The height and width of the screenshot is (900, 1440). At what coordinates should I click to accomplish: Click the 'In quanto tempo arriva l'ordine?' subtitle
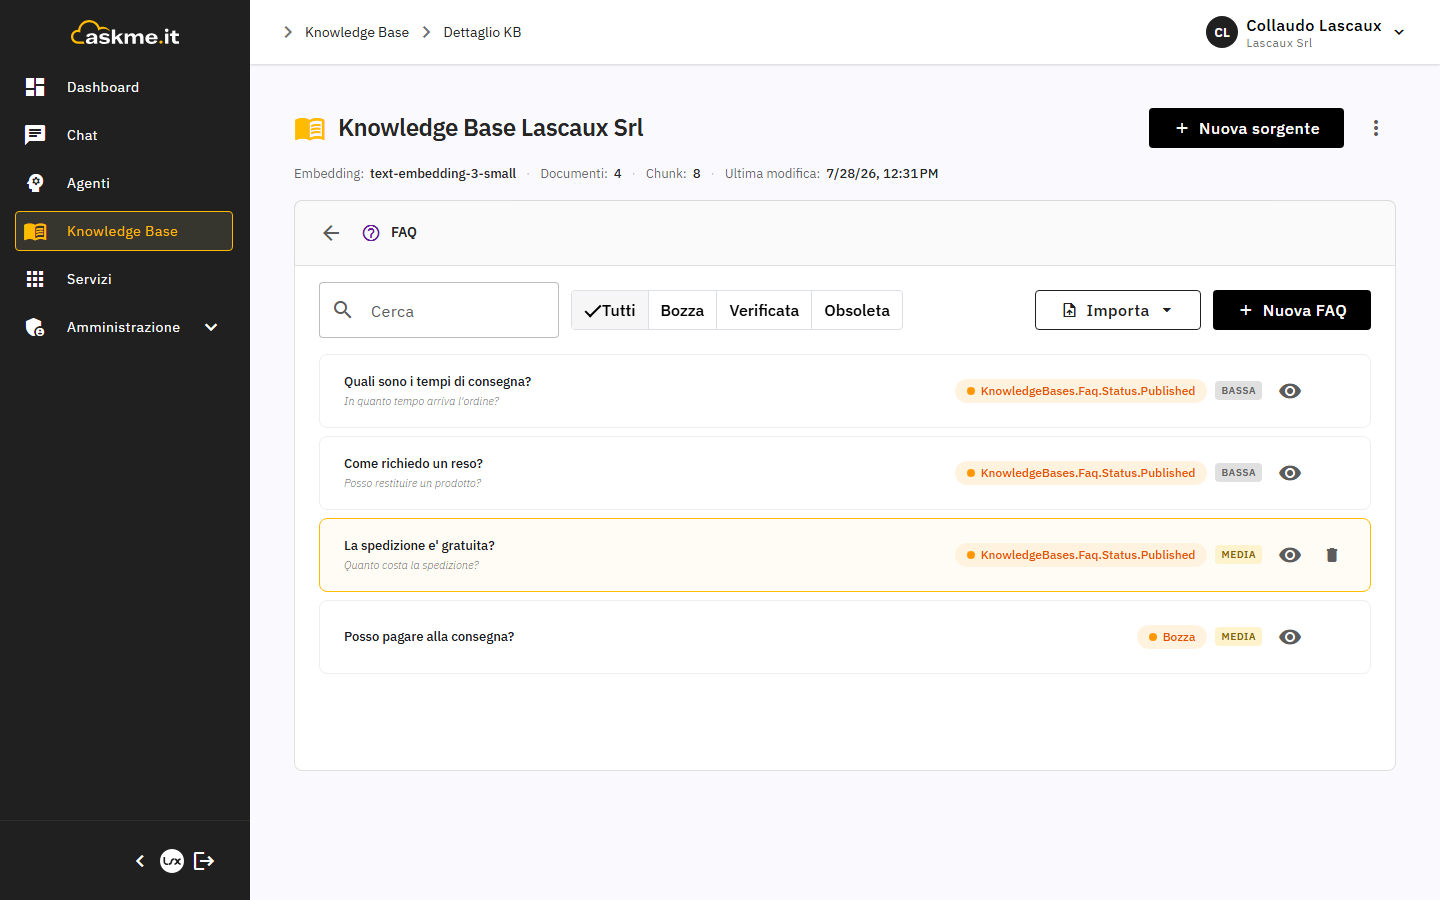click(421, 401)
